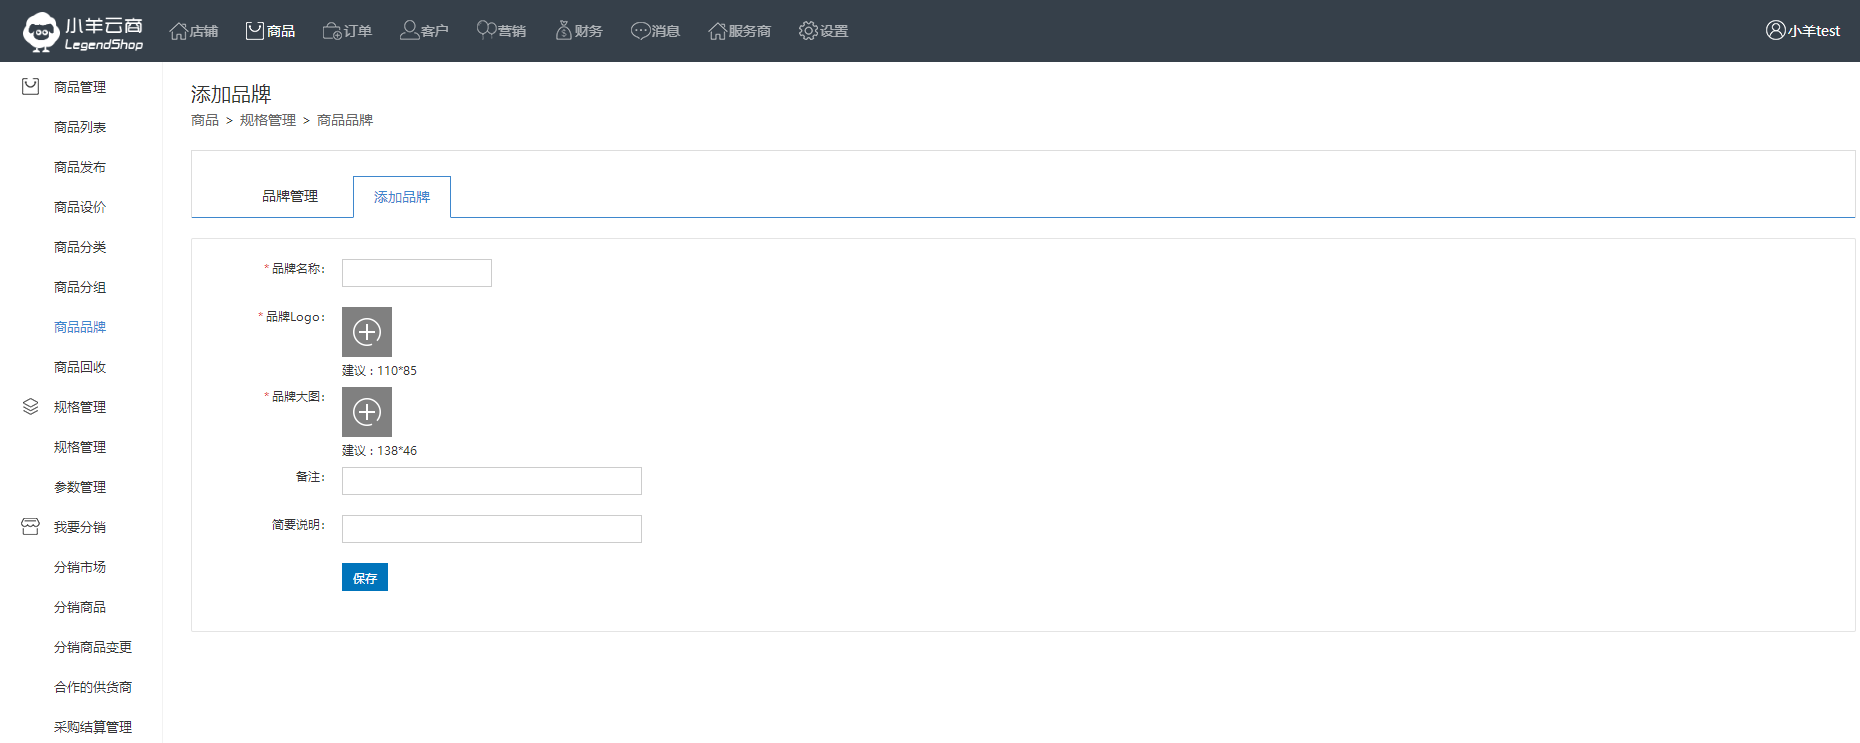
Task: Collapse the 我要分销 sidebar group
Action: click(79, 527)
